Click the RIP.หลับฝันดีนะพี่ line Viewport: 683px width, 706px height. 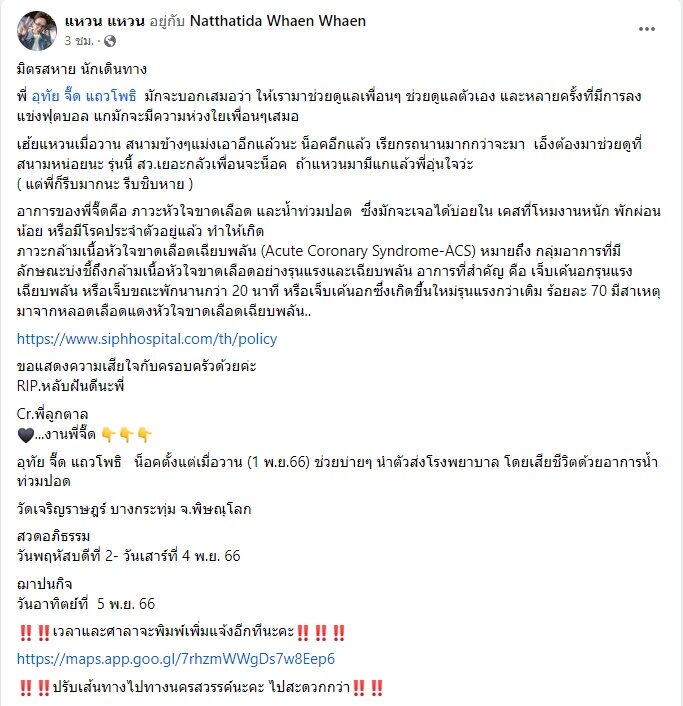click(71, 386)
